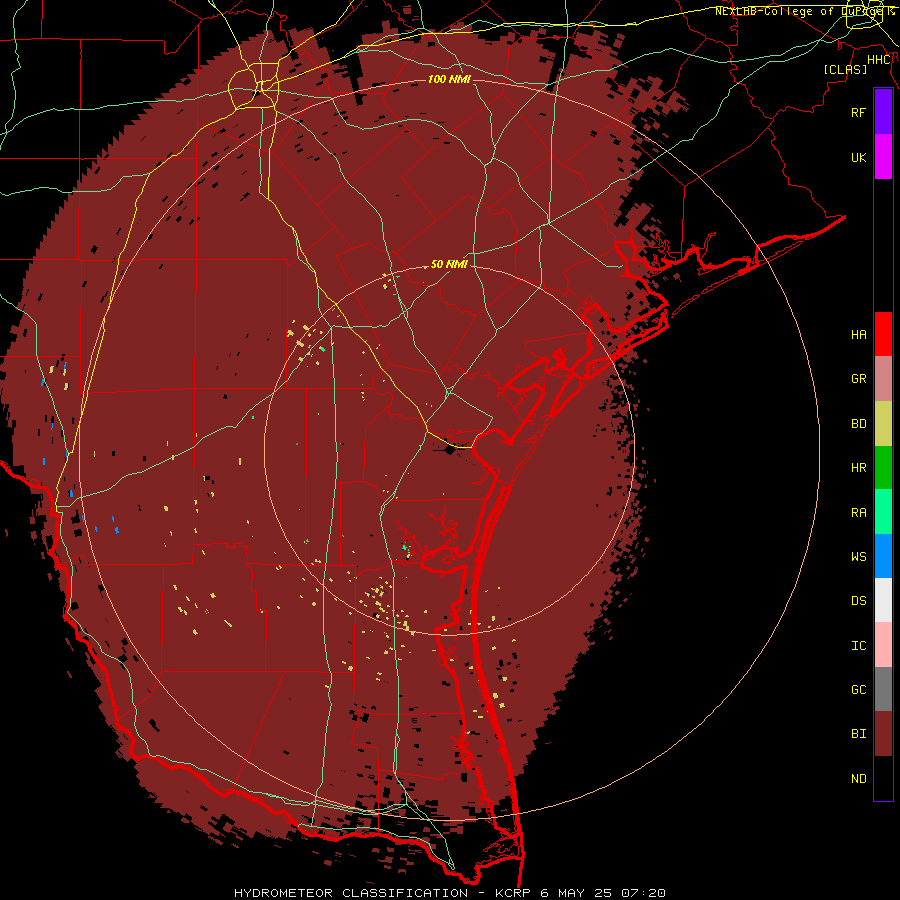Click the HYDROMETEOR CLASSIFICATION title text
Screen dimensions: 900x900
pos(351,893)
